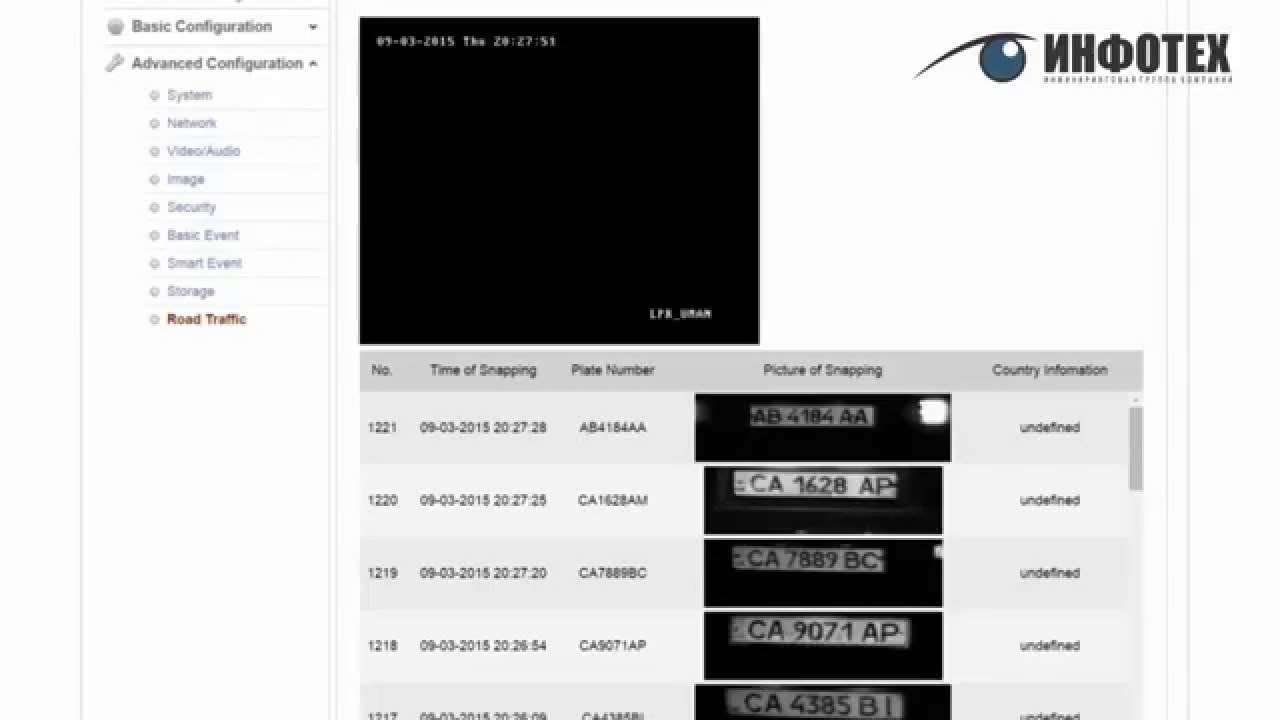The height and width of the screenshot is (720, 1280).
Task: Click the Time of Snapping column header
Action: (483, 370)
